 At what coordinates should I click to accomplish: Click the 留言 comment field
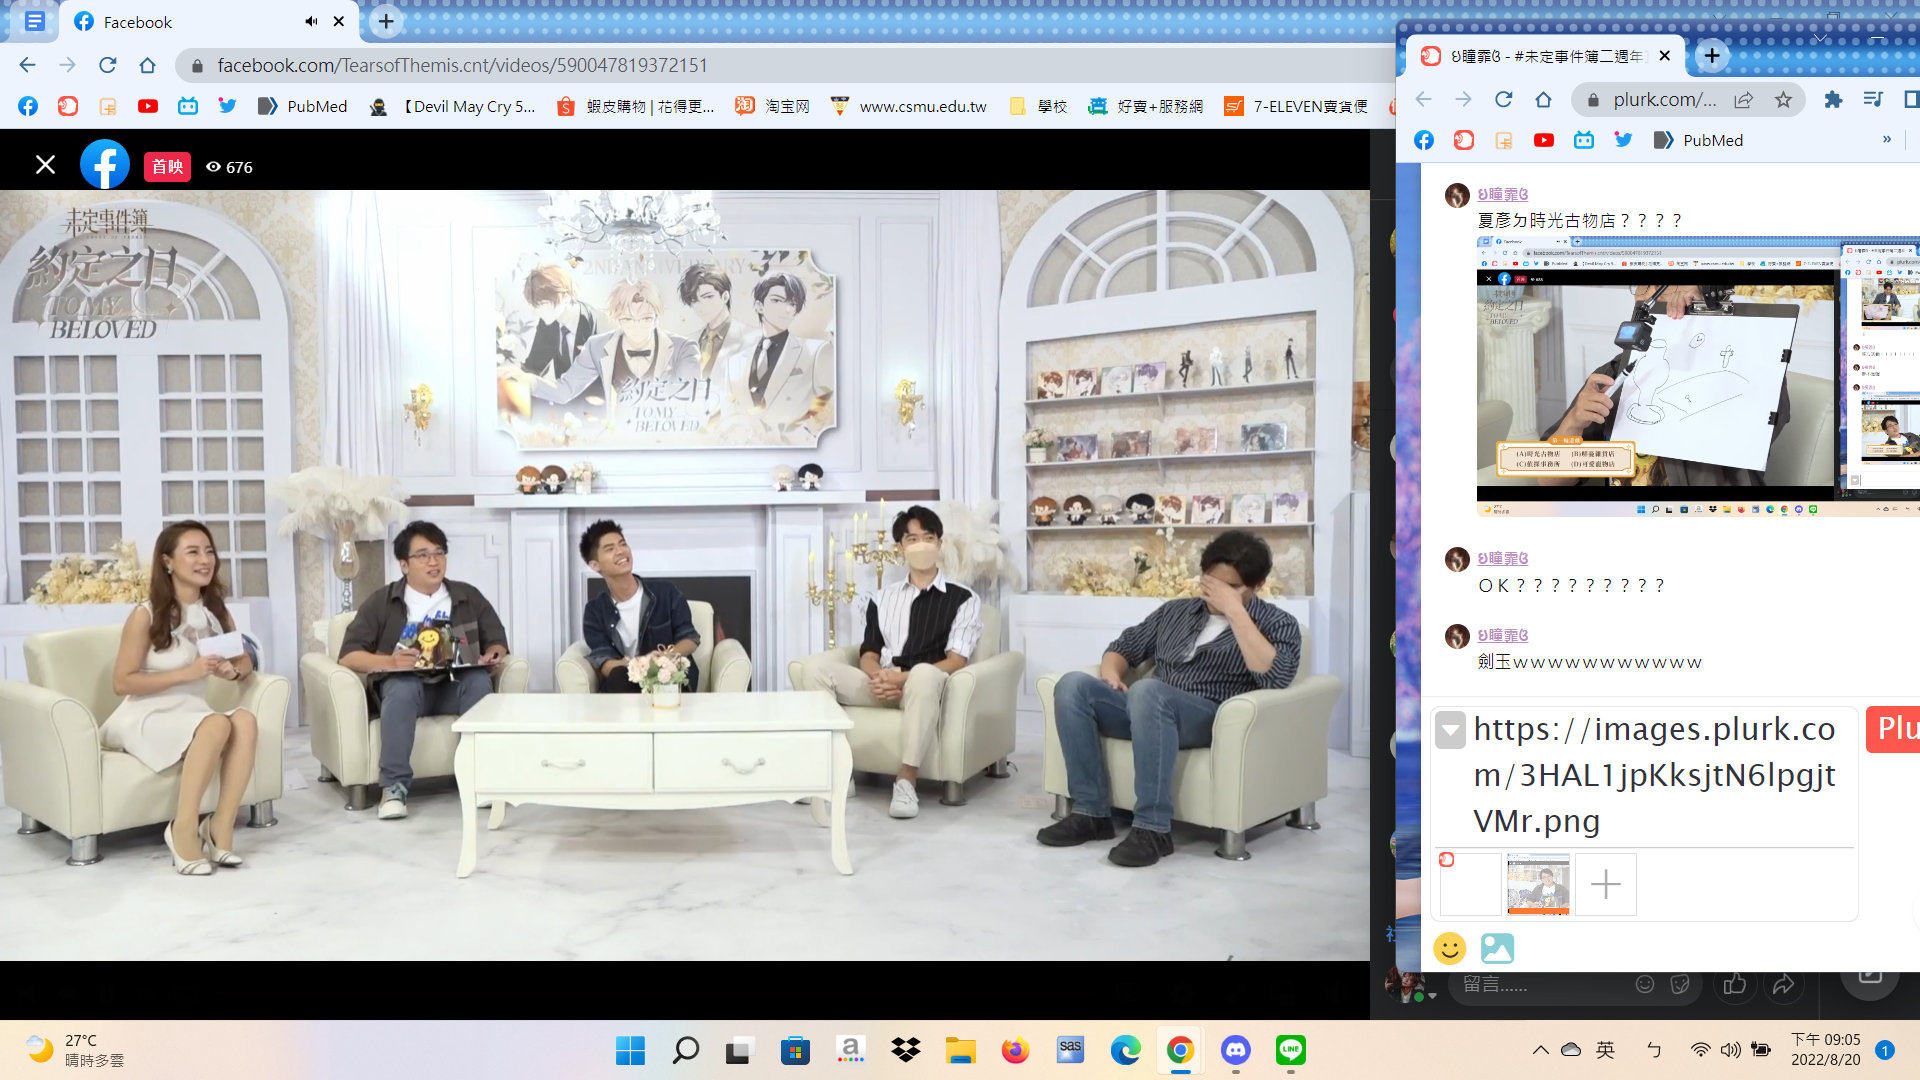click(x=1540, y=985)
